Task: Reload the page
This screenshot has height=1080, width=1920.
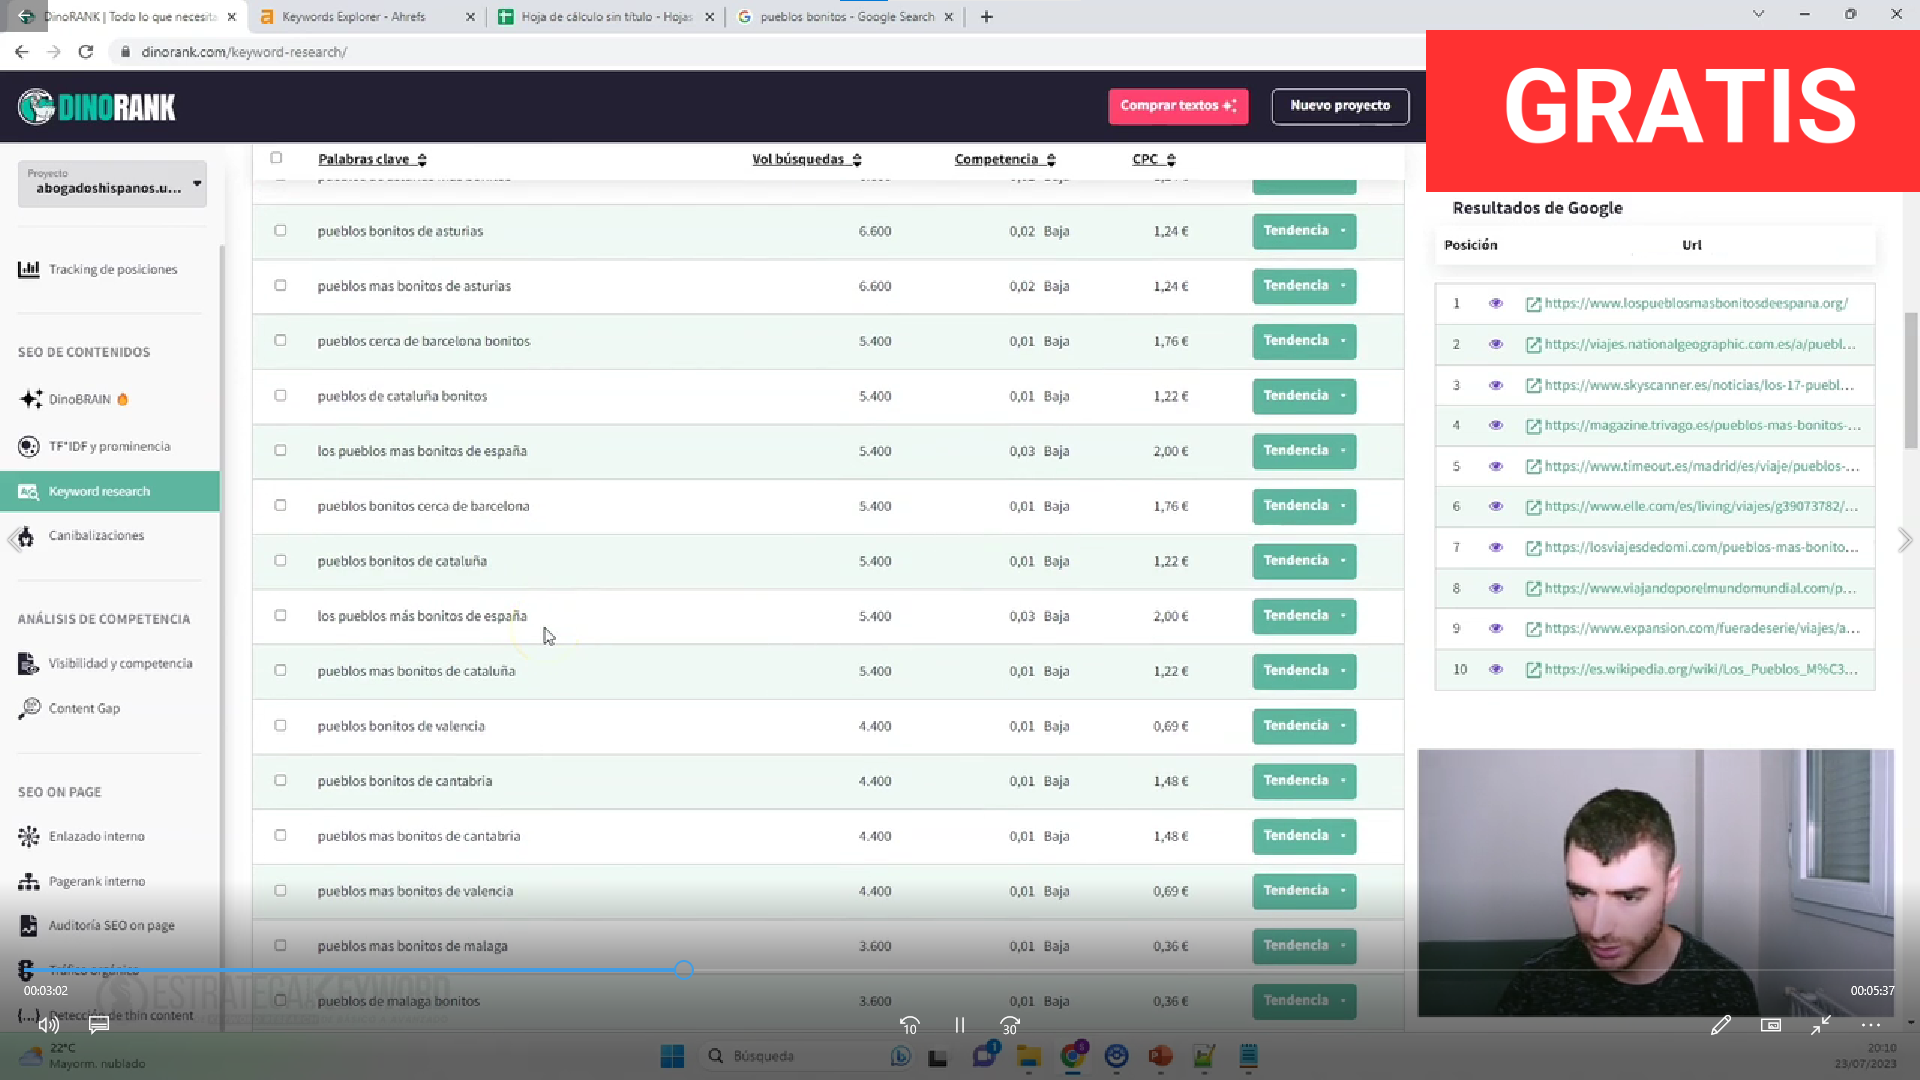Action: coord(86,52)
